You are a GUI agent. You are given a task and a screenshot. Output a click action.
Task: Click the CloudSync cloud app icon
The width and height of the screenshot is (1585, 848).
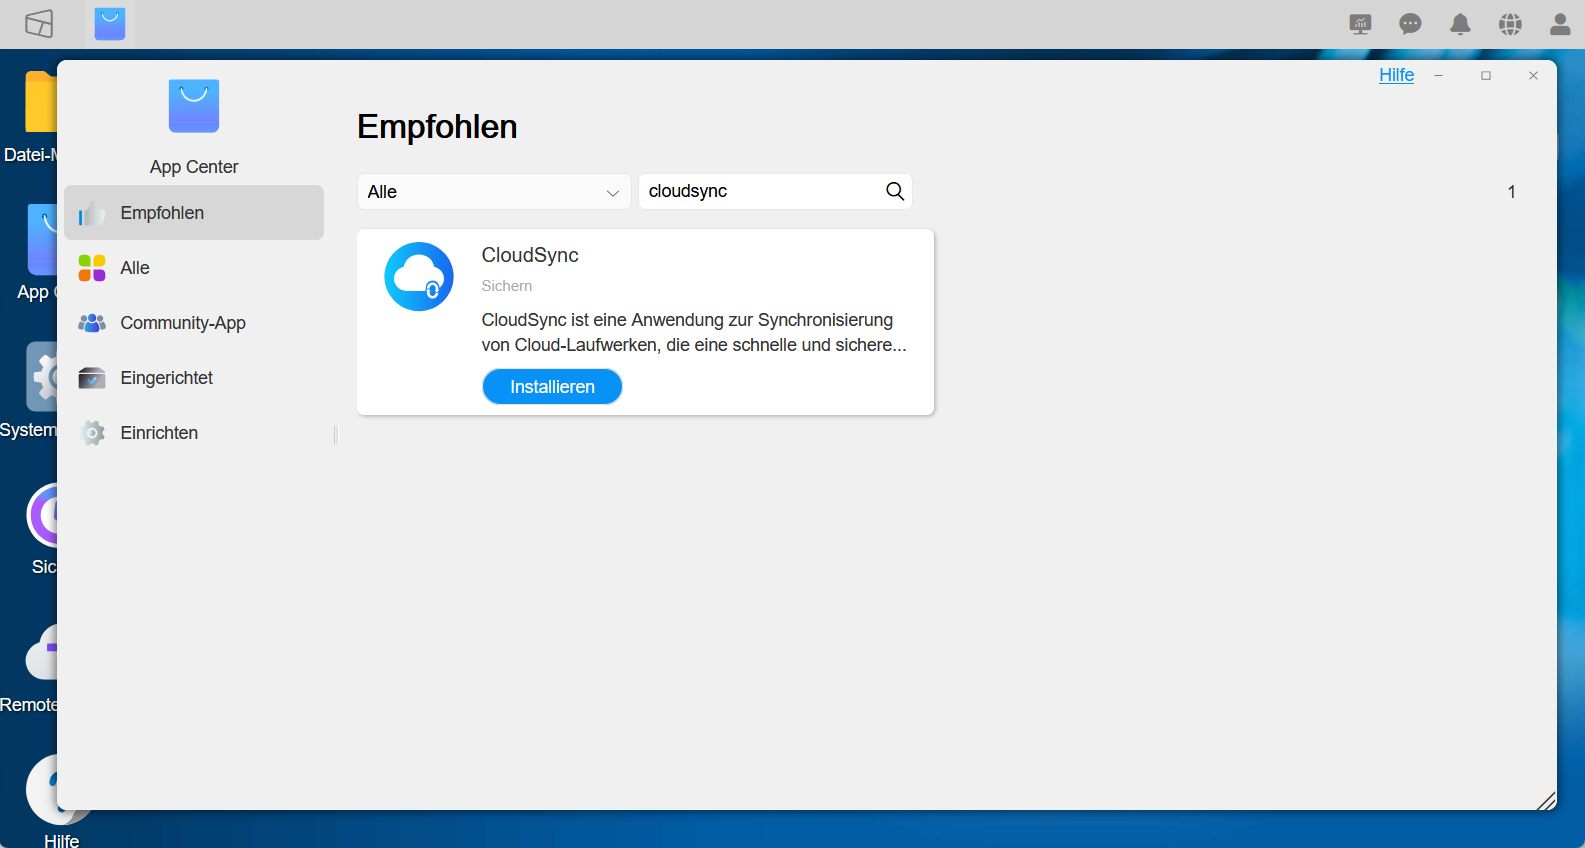click(x=419, y=276)
